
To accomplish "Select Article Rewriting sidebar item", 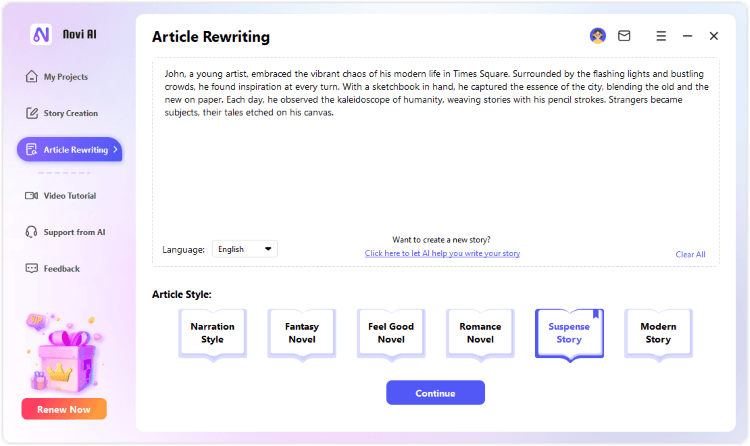I will click(x=70, y=149).
